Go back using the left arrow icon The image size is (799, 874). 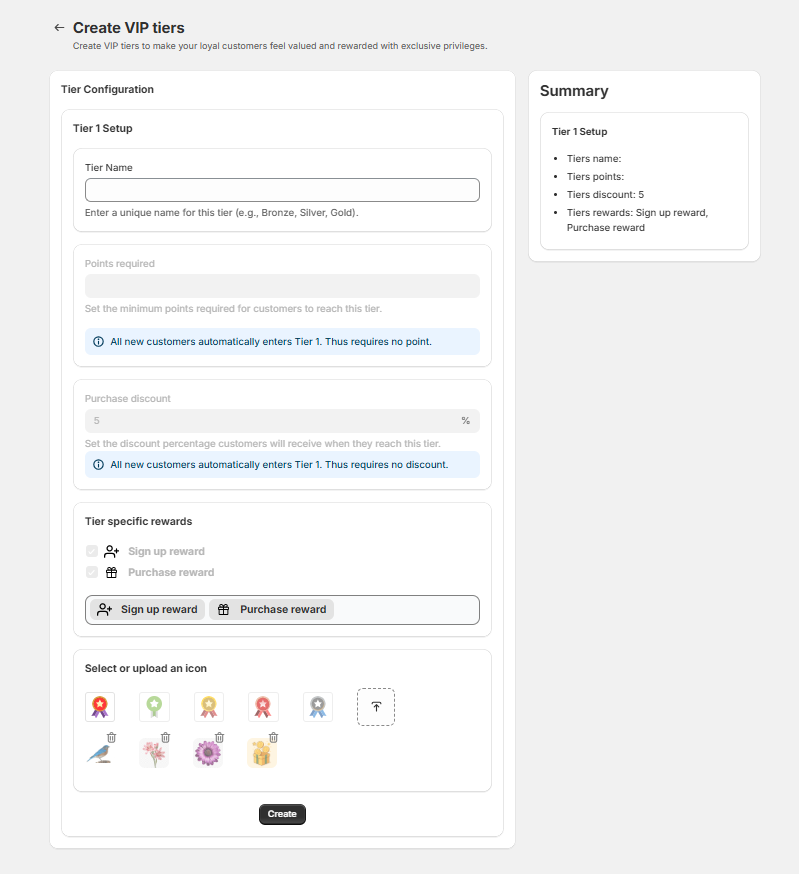59,28
